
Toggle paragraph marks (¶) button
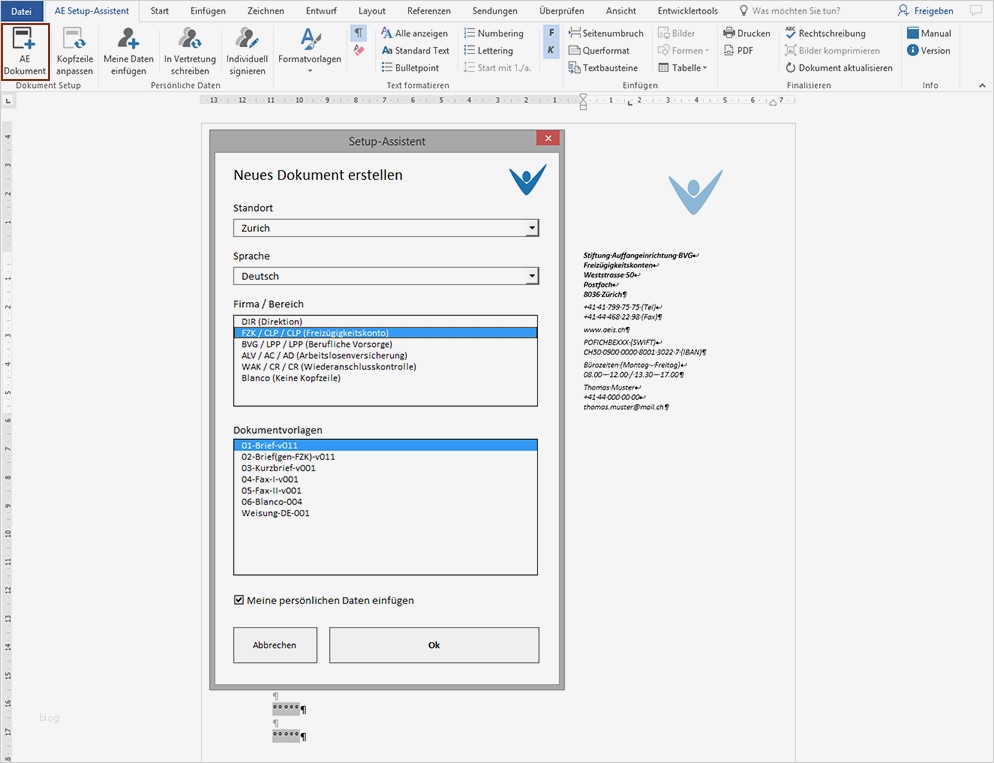coord(359,32)
